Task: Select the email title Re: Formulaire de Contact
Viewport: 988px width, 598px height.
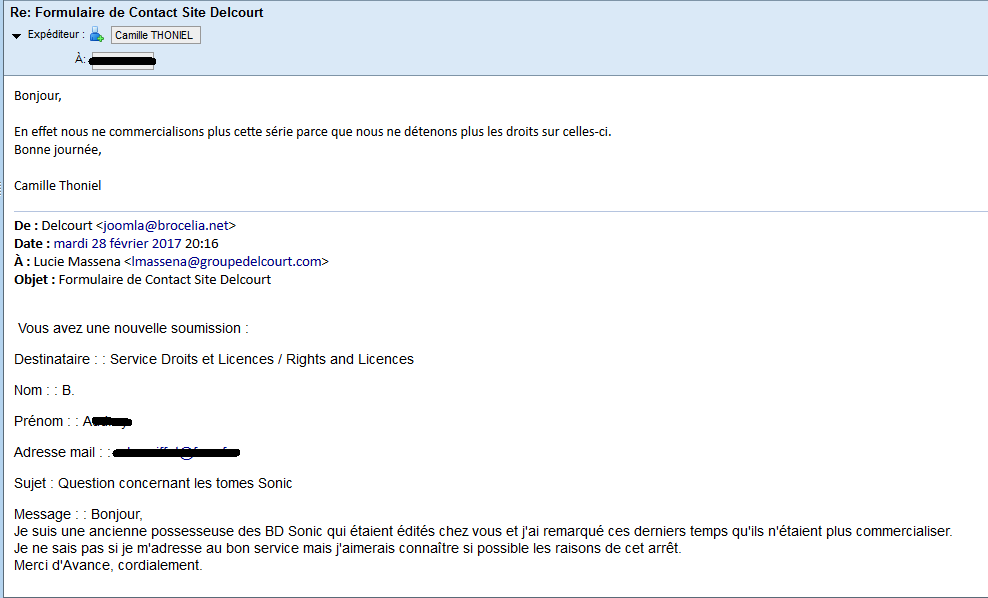Action: pyautogui.click(x=137, y=13)
